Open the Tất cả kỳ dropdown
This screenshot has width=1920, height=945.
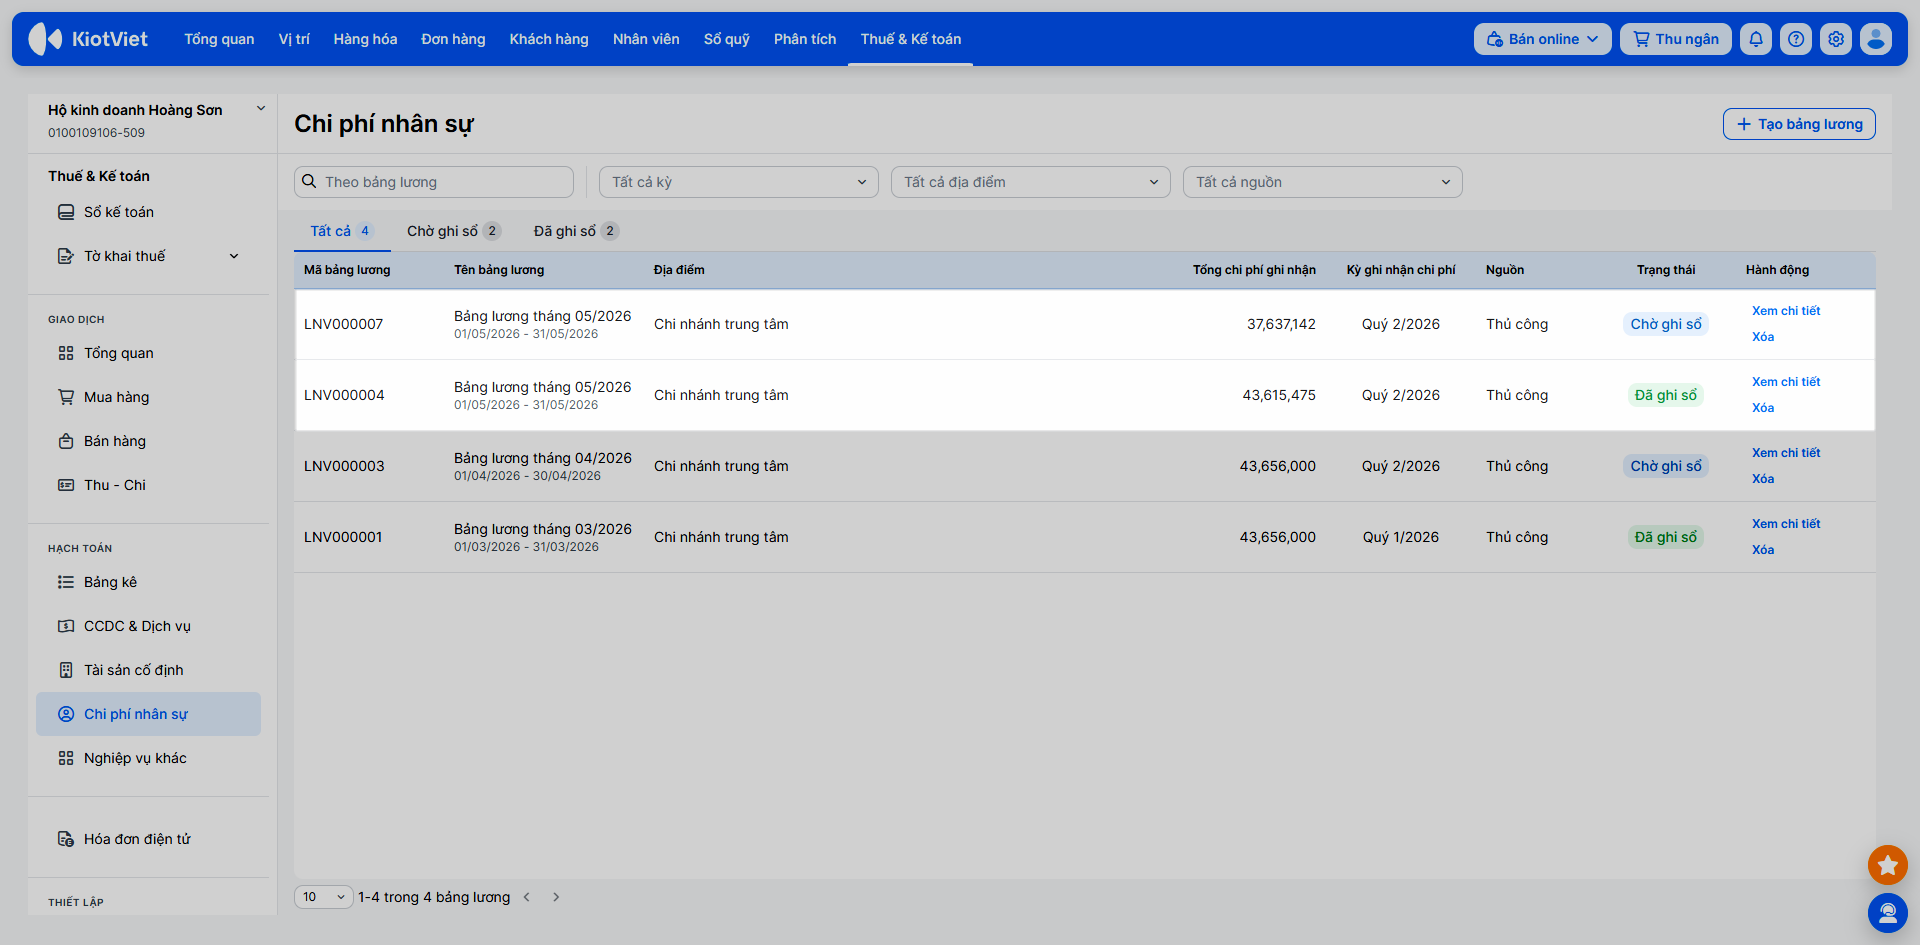(x=739, y=182)
